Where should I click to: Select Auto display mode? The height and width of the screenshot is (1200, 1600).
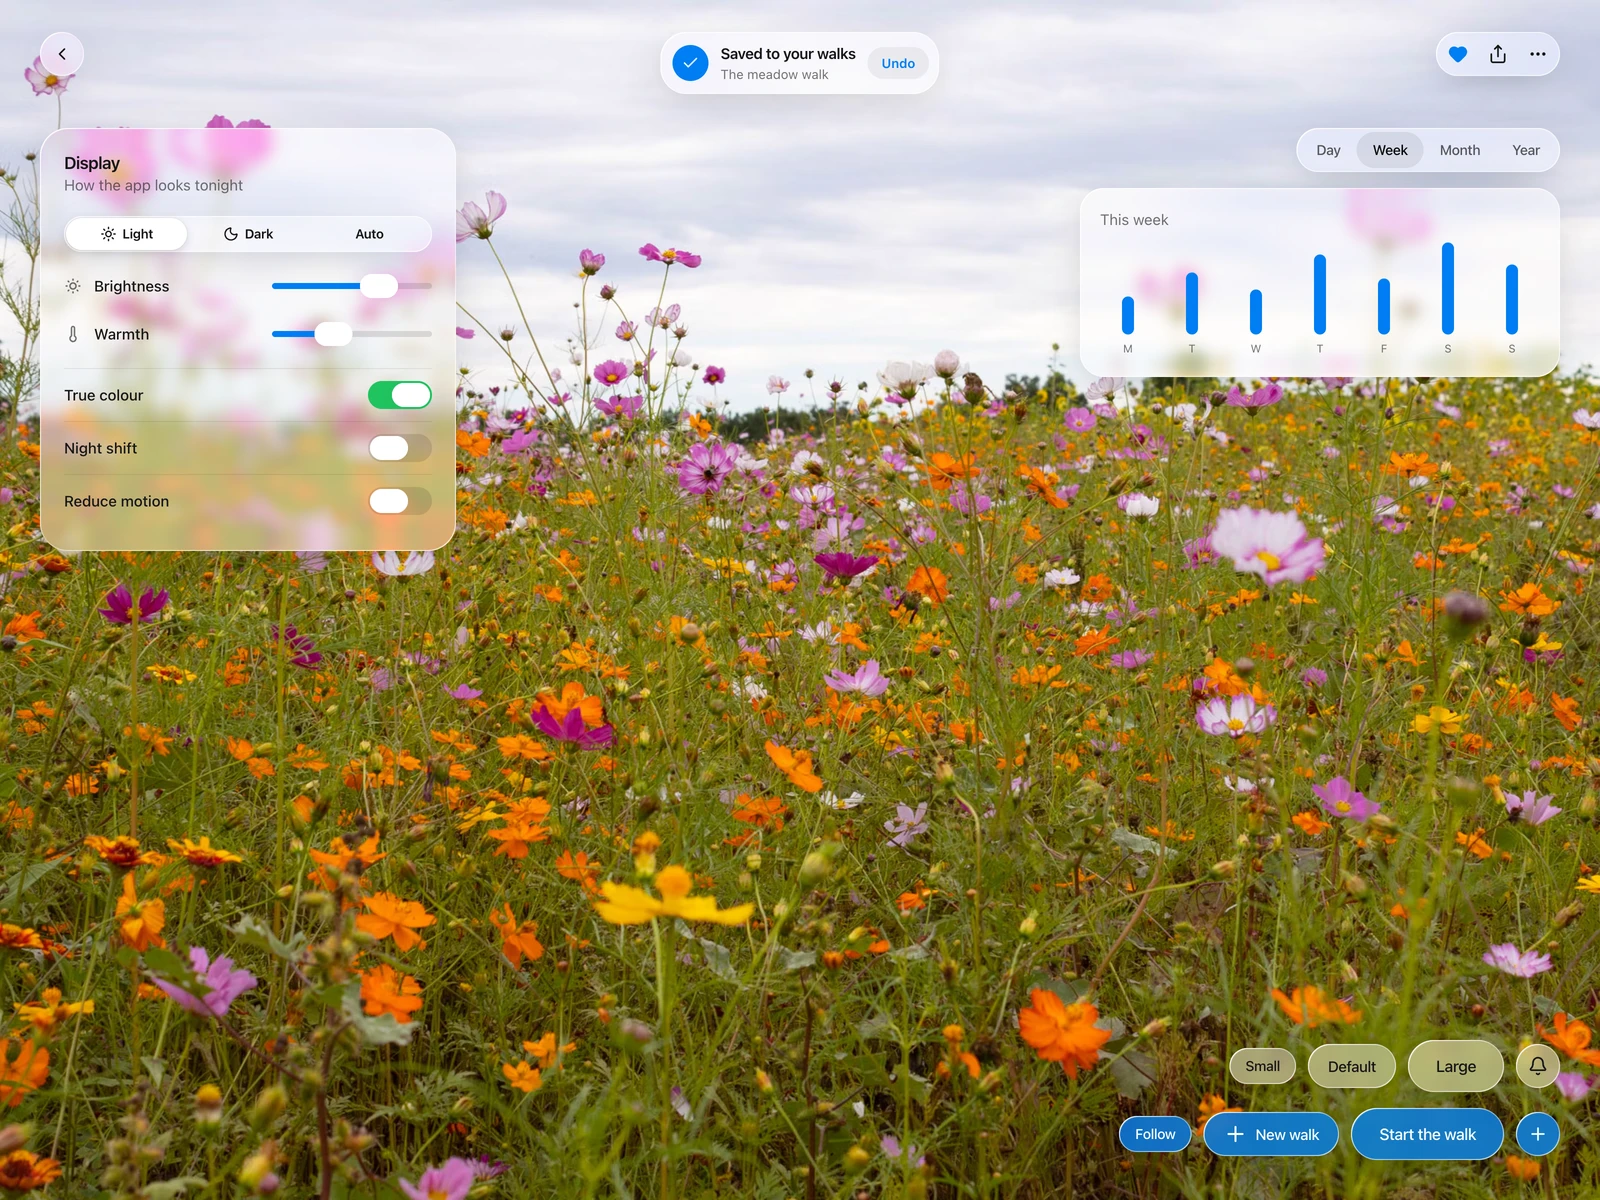click(x=370, y=234)
